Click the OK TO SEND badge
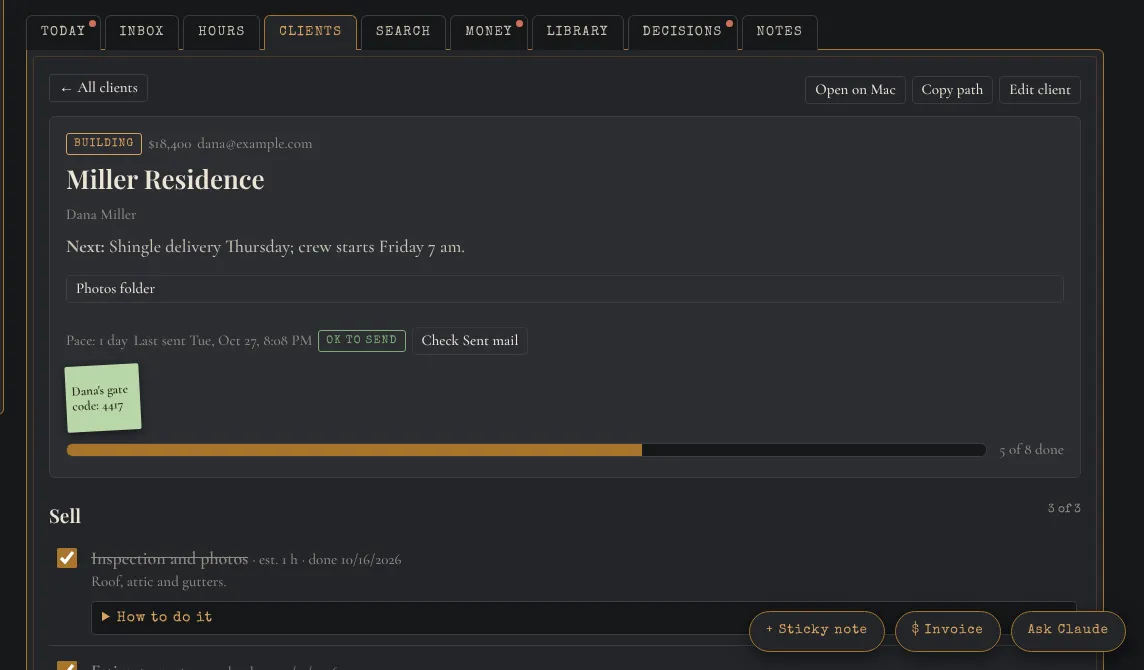 (362, 340)
